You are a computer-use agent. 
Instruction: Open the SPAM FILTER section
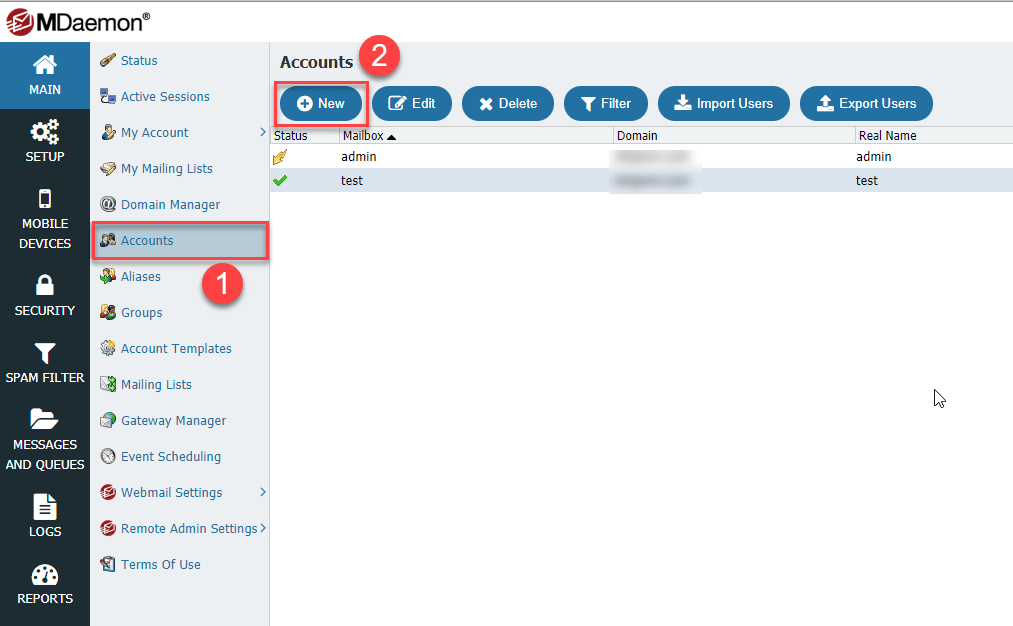click(45, 363)
